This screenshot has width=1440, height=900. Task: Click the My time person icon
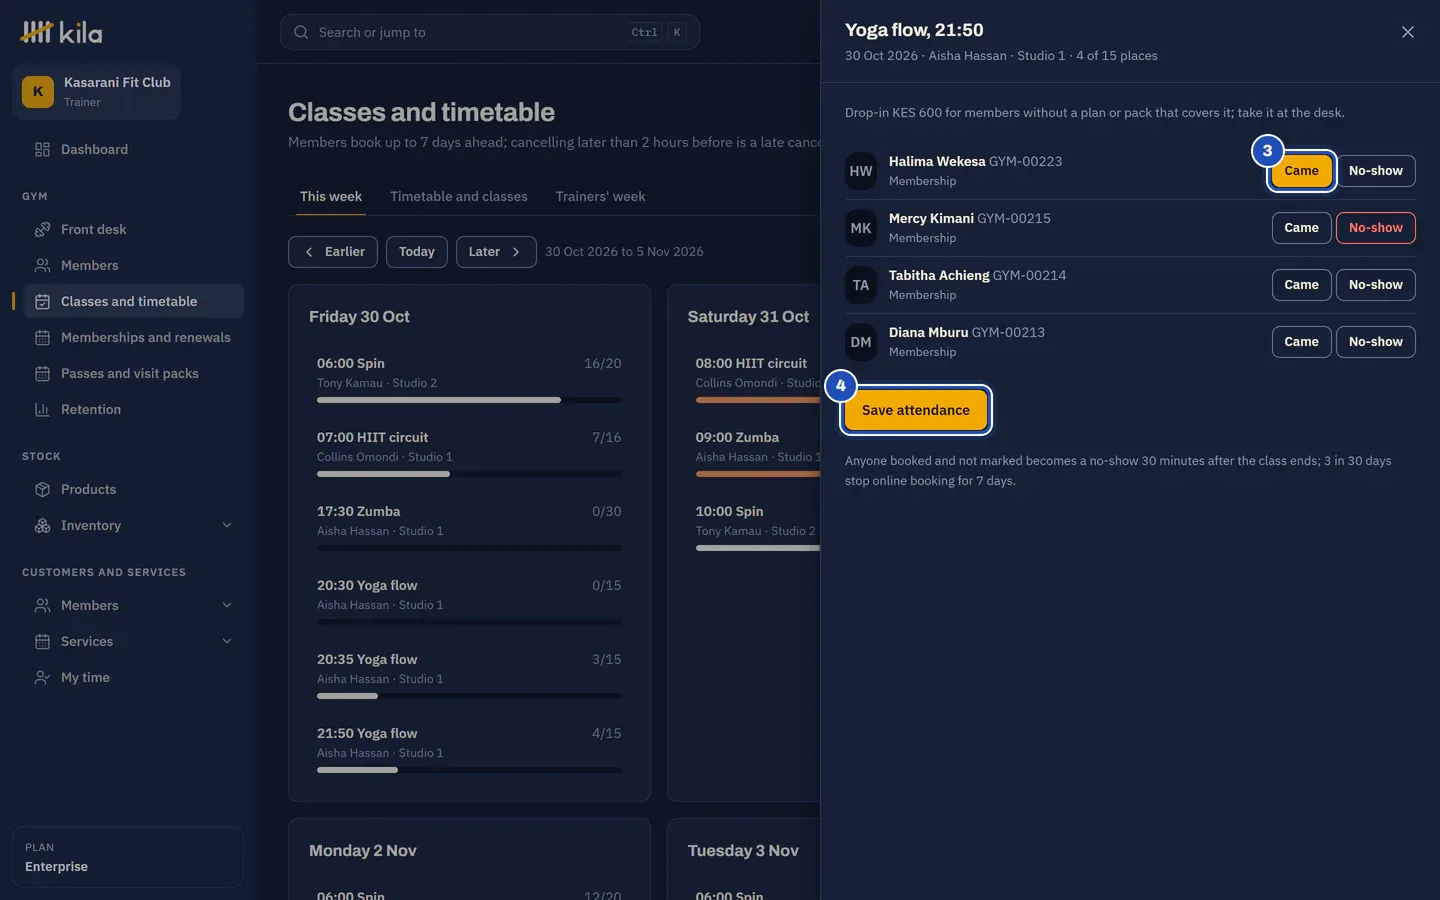(x=42, y=677)
